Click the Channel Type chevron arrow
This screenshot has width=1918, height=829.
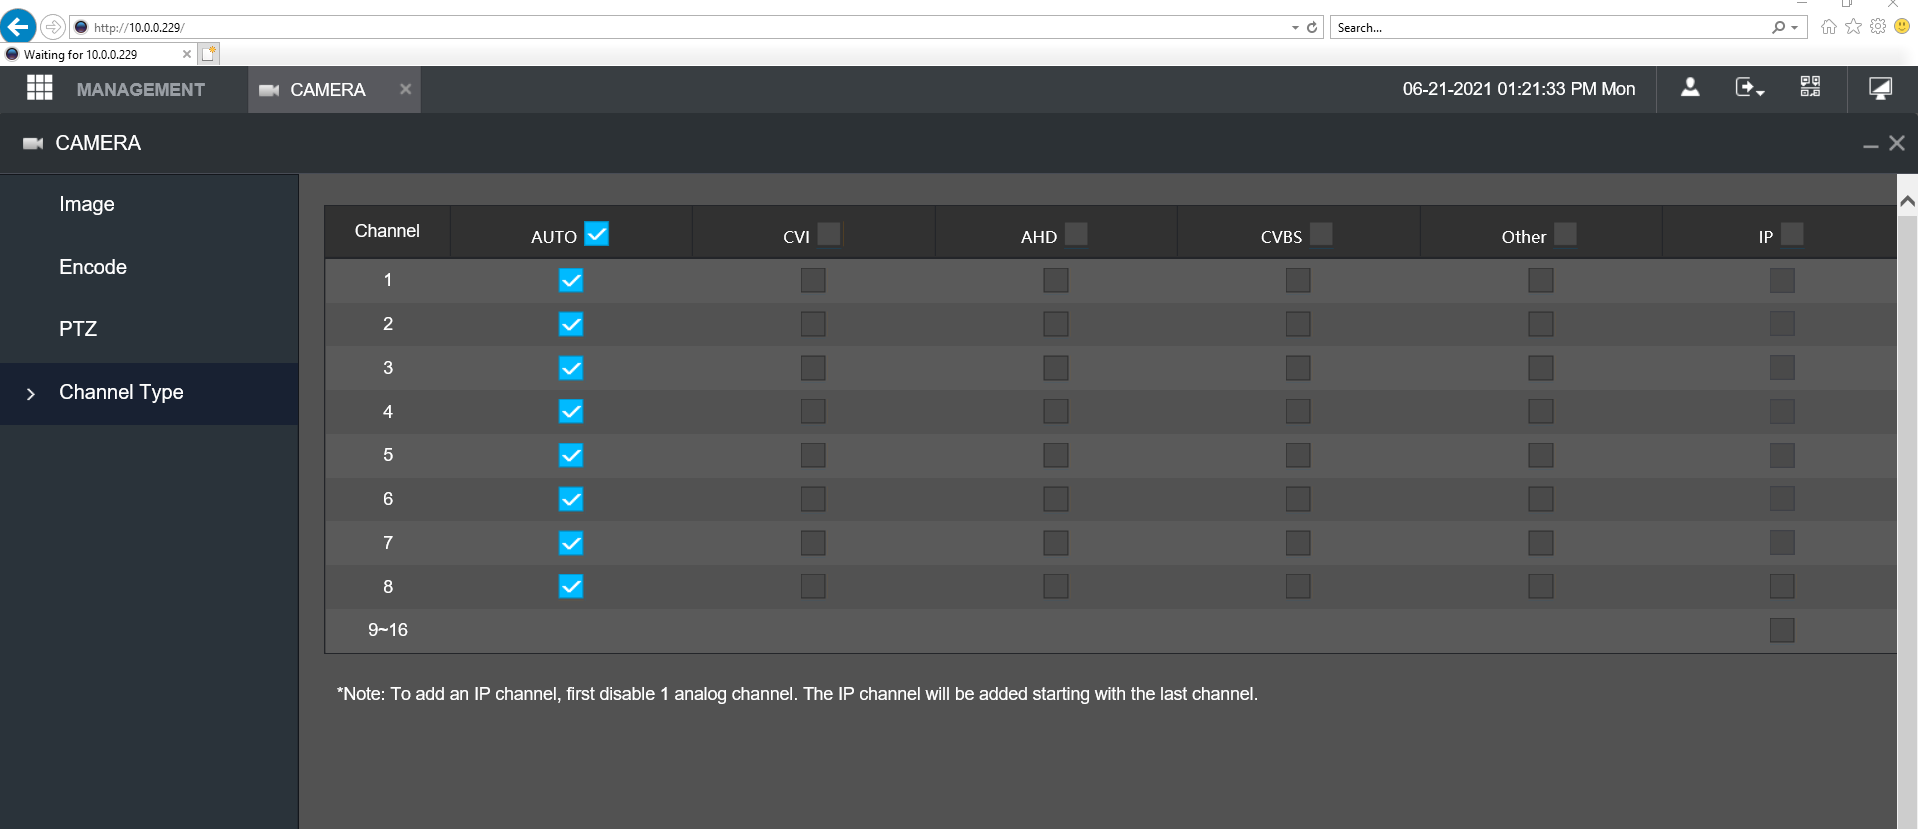point(30,394)
